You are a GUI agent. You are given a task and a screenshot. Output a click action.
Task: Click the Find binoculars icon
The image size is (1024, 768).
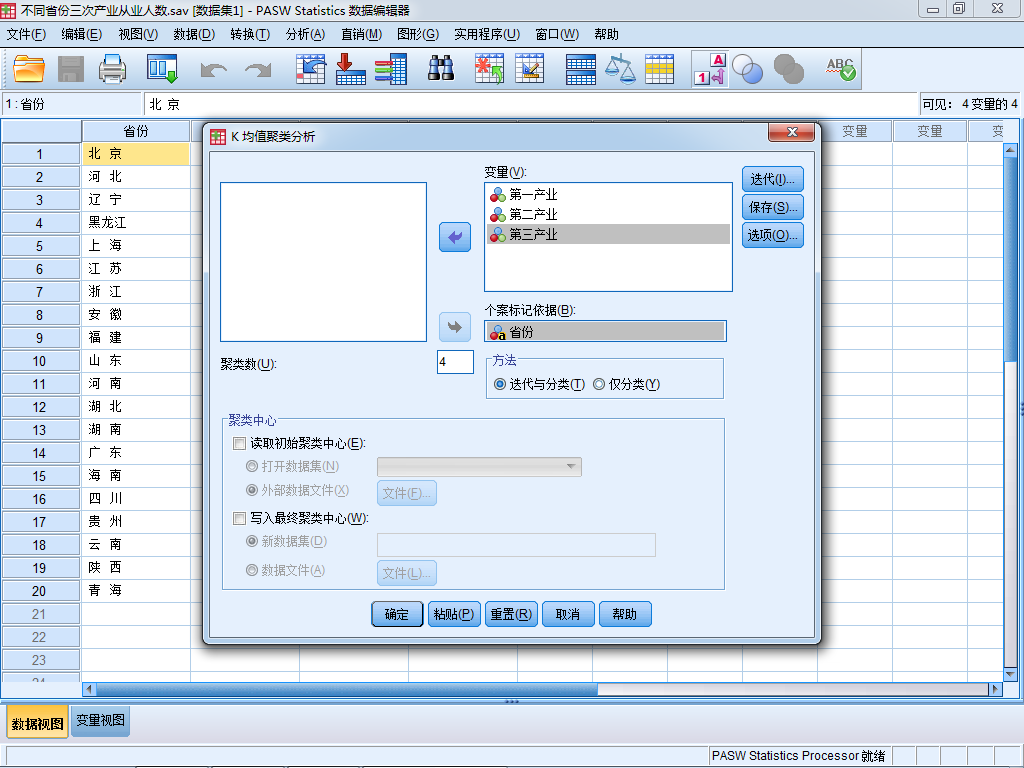pyautogui.click(x=441, y=69)
